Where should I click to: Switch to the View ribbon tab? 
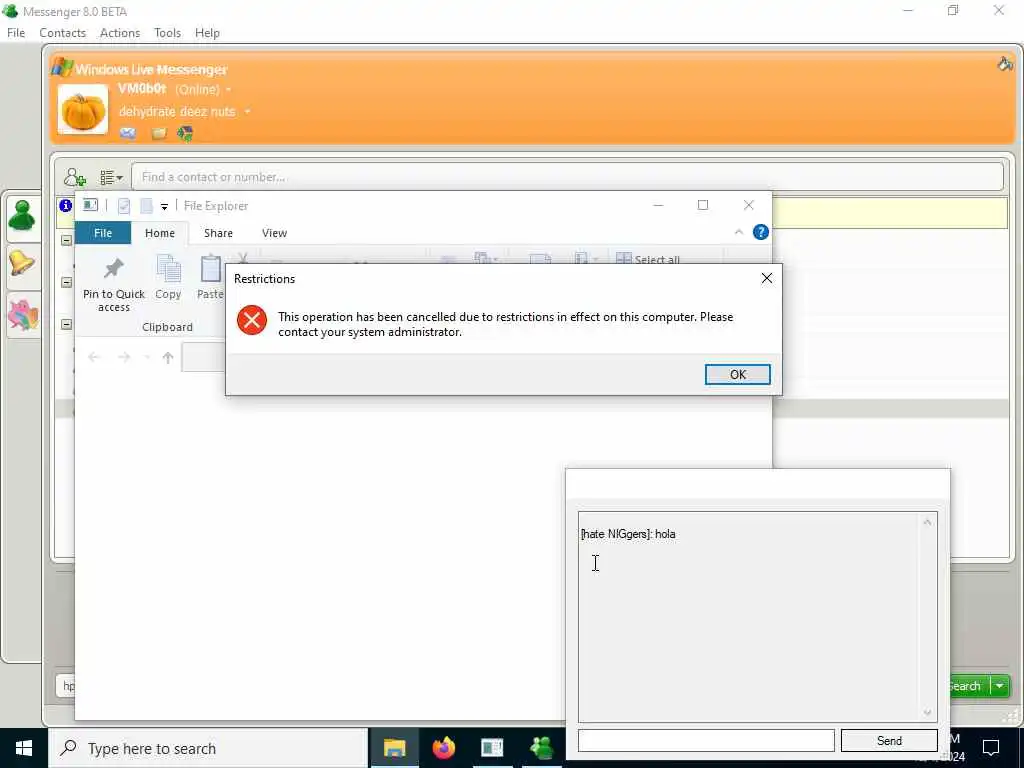(x=274, y=233)
